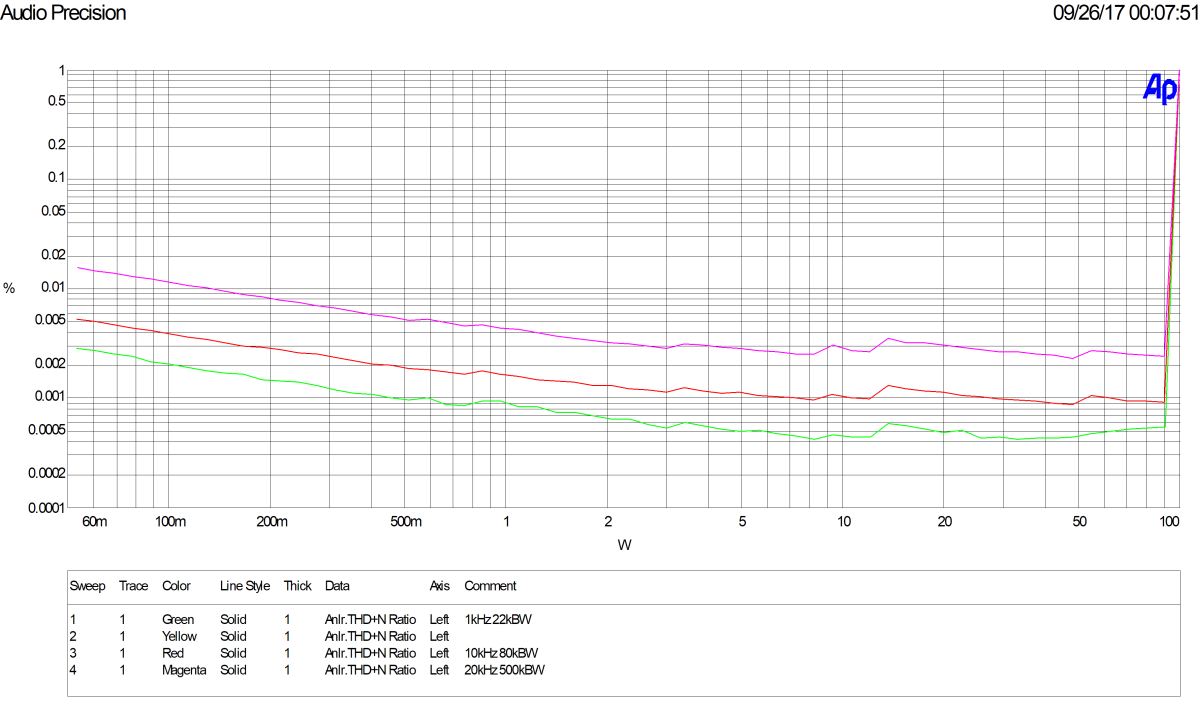Click the 20 label on the horizontal axis
This screenshot has width=1200, height=723.
(944, 522)
